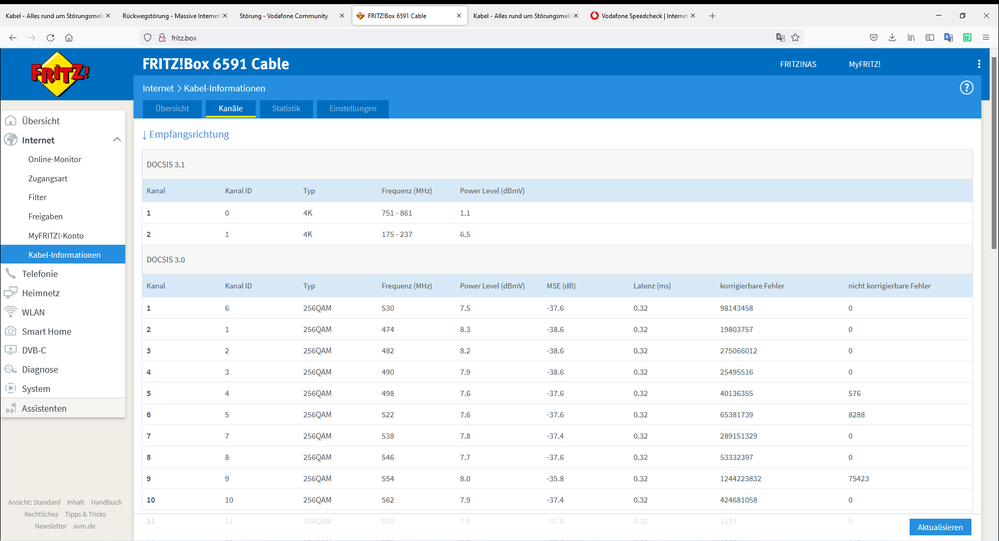Select the Kanäle tab

(x=231, y=108)
